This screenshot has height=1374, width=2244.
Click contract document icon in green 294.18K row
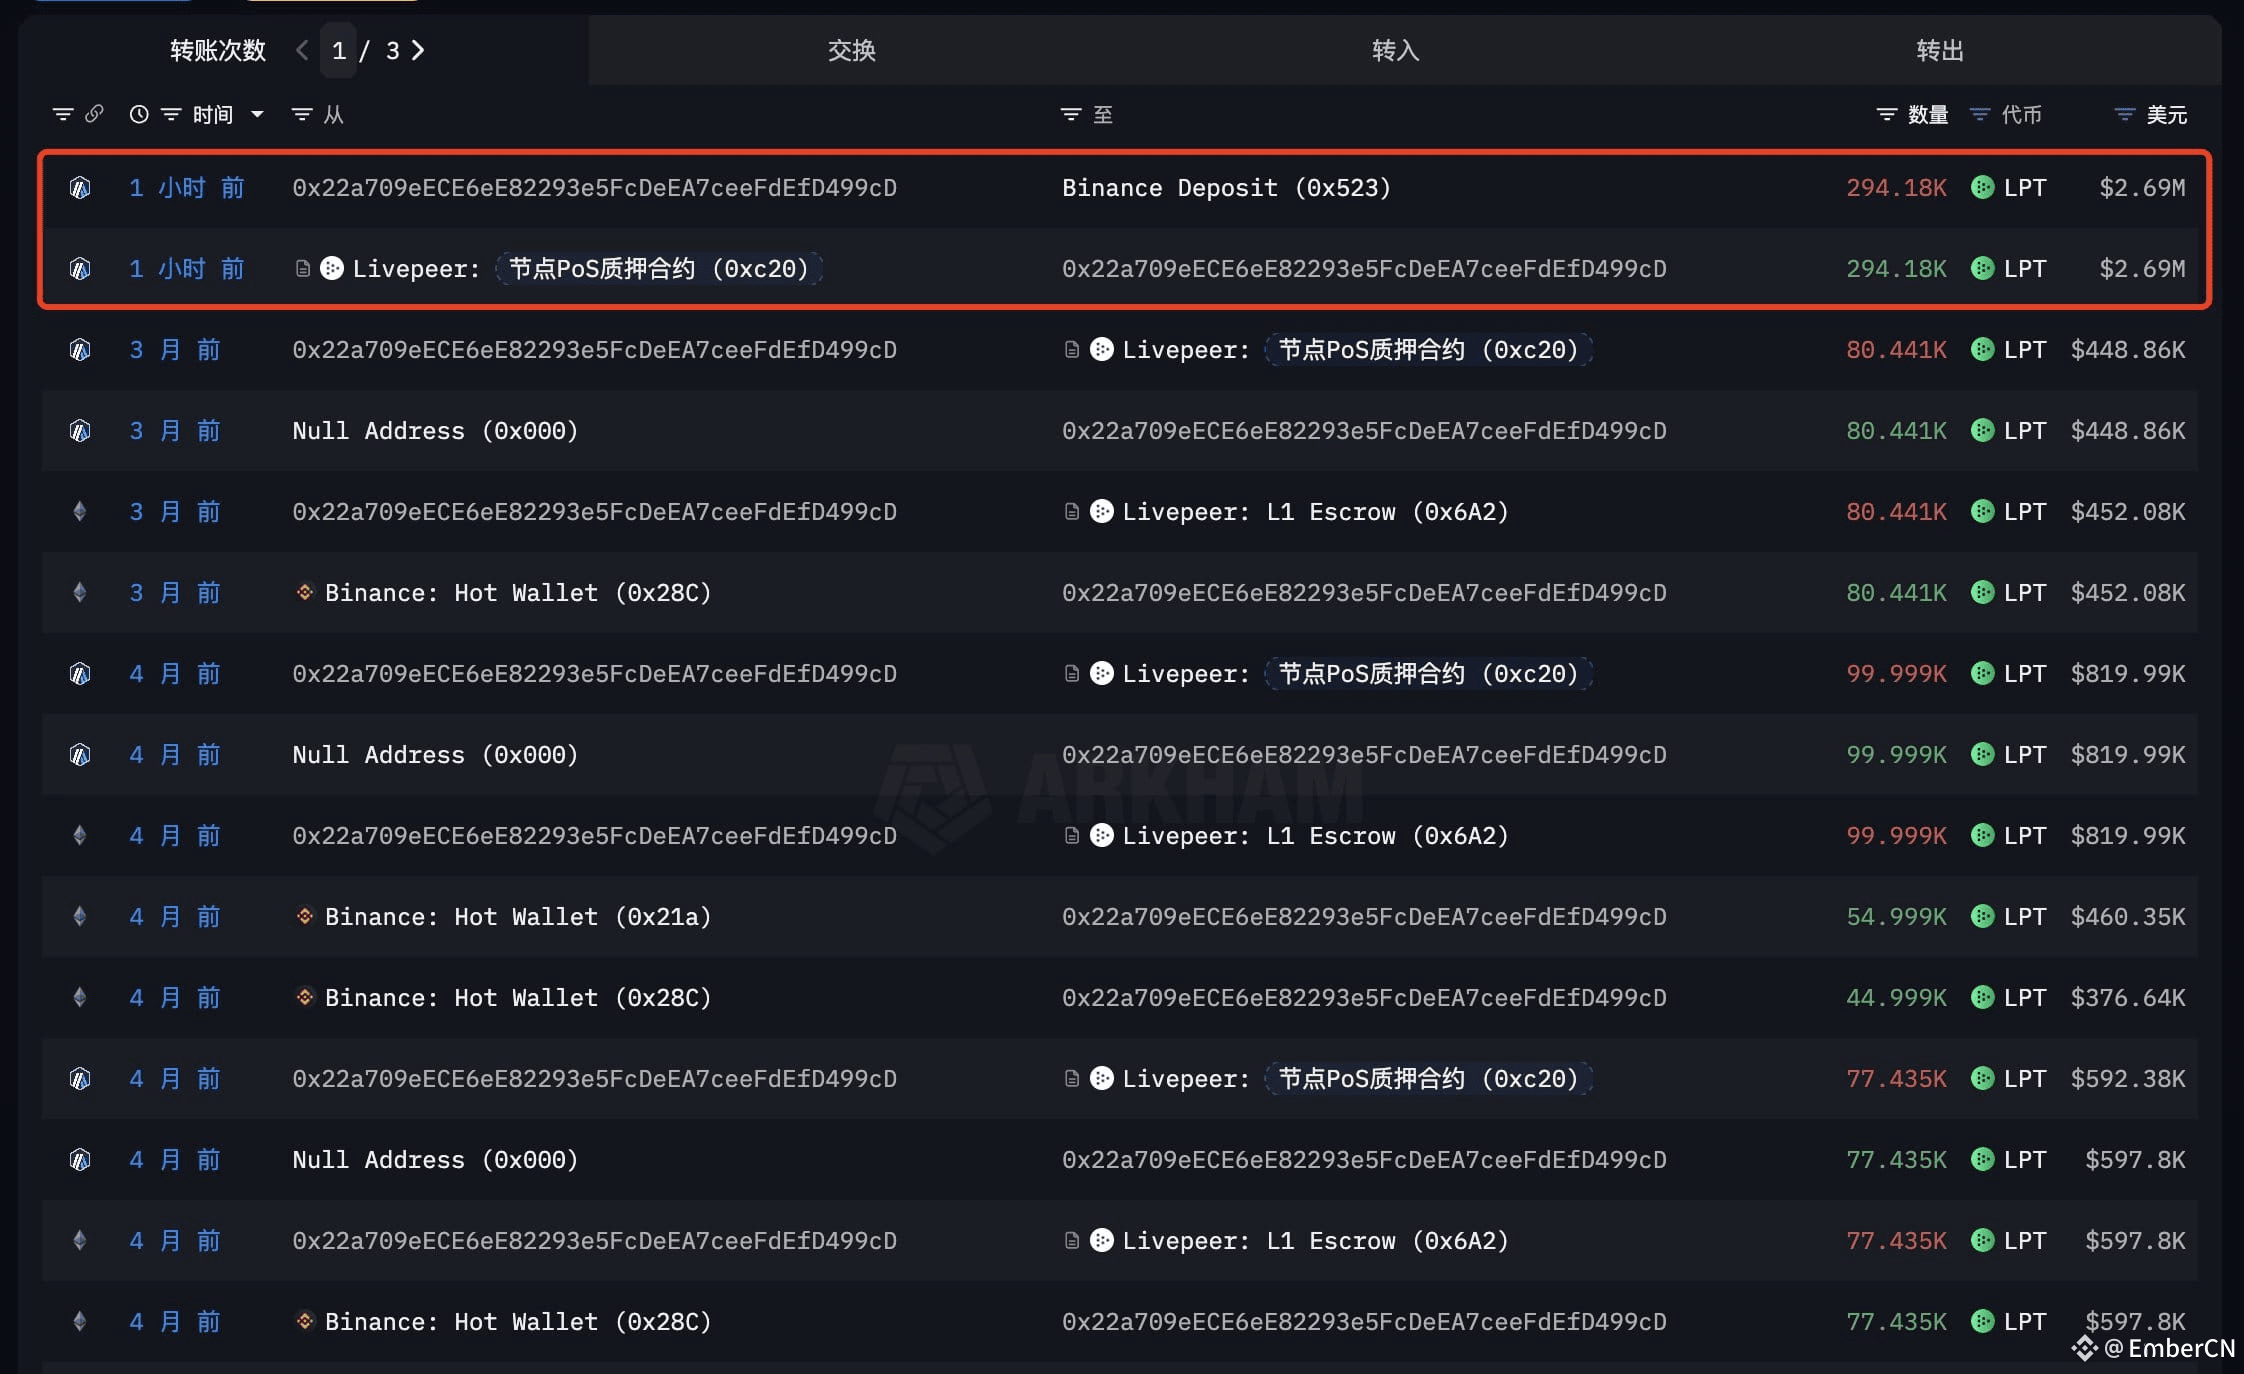pos(302,268)
